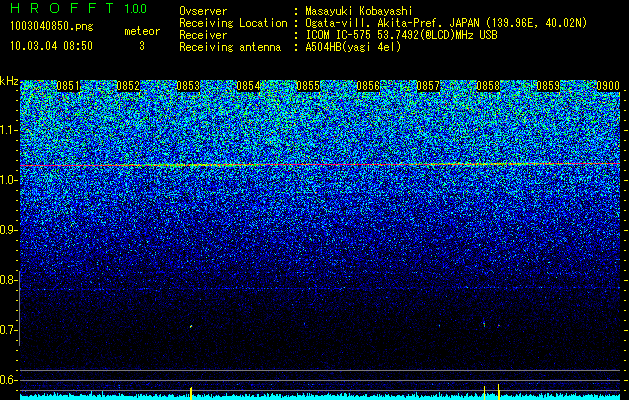
Task: Click the 0851 time label
Action: click(x=68, y=86)
